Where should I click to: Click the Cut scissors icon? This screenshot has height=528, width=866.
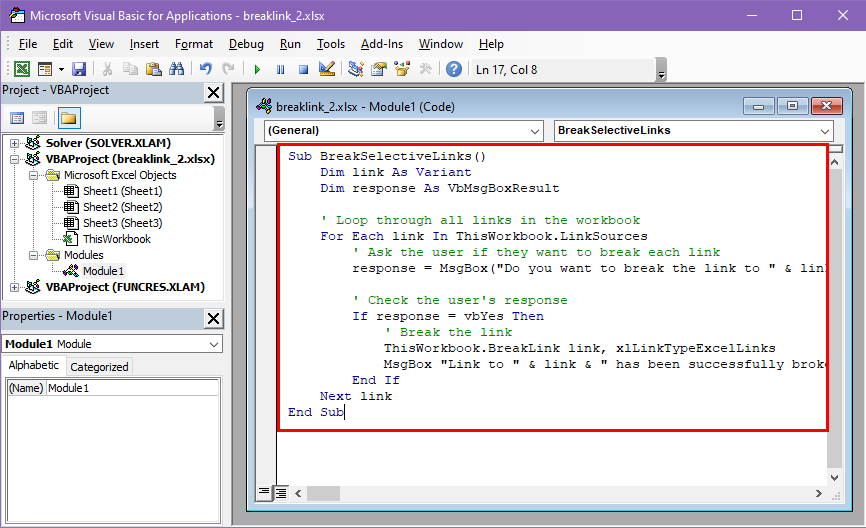[107, 69]
